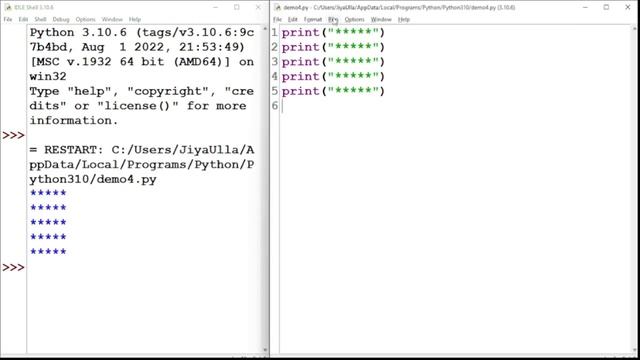Click line number 6 in editor gutter
Viewport: 640px width, 360px height.
pyautogui.click(x=275, y=106)
